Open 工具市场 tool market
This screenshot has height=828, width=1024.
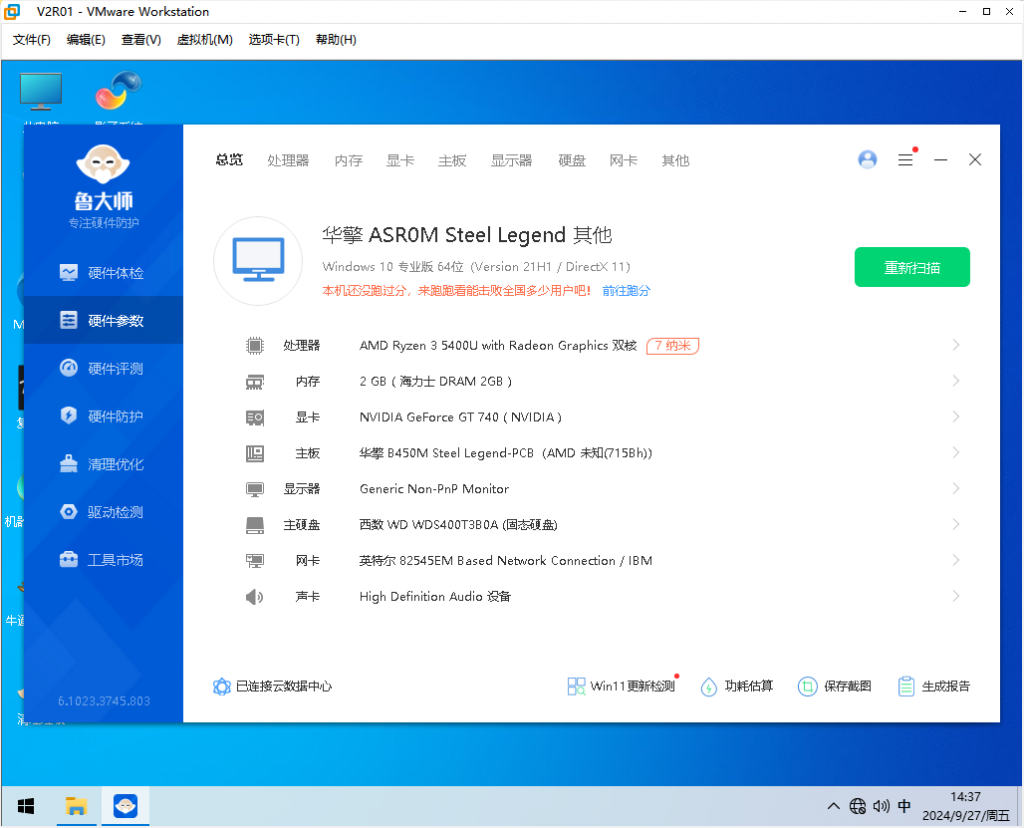tap(102, 560)
